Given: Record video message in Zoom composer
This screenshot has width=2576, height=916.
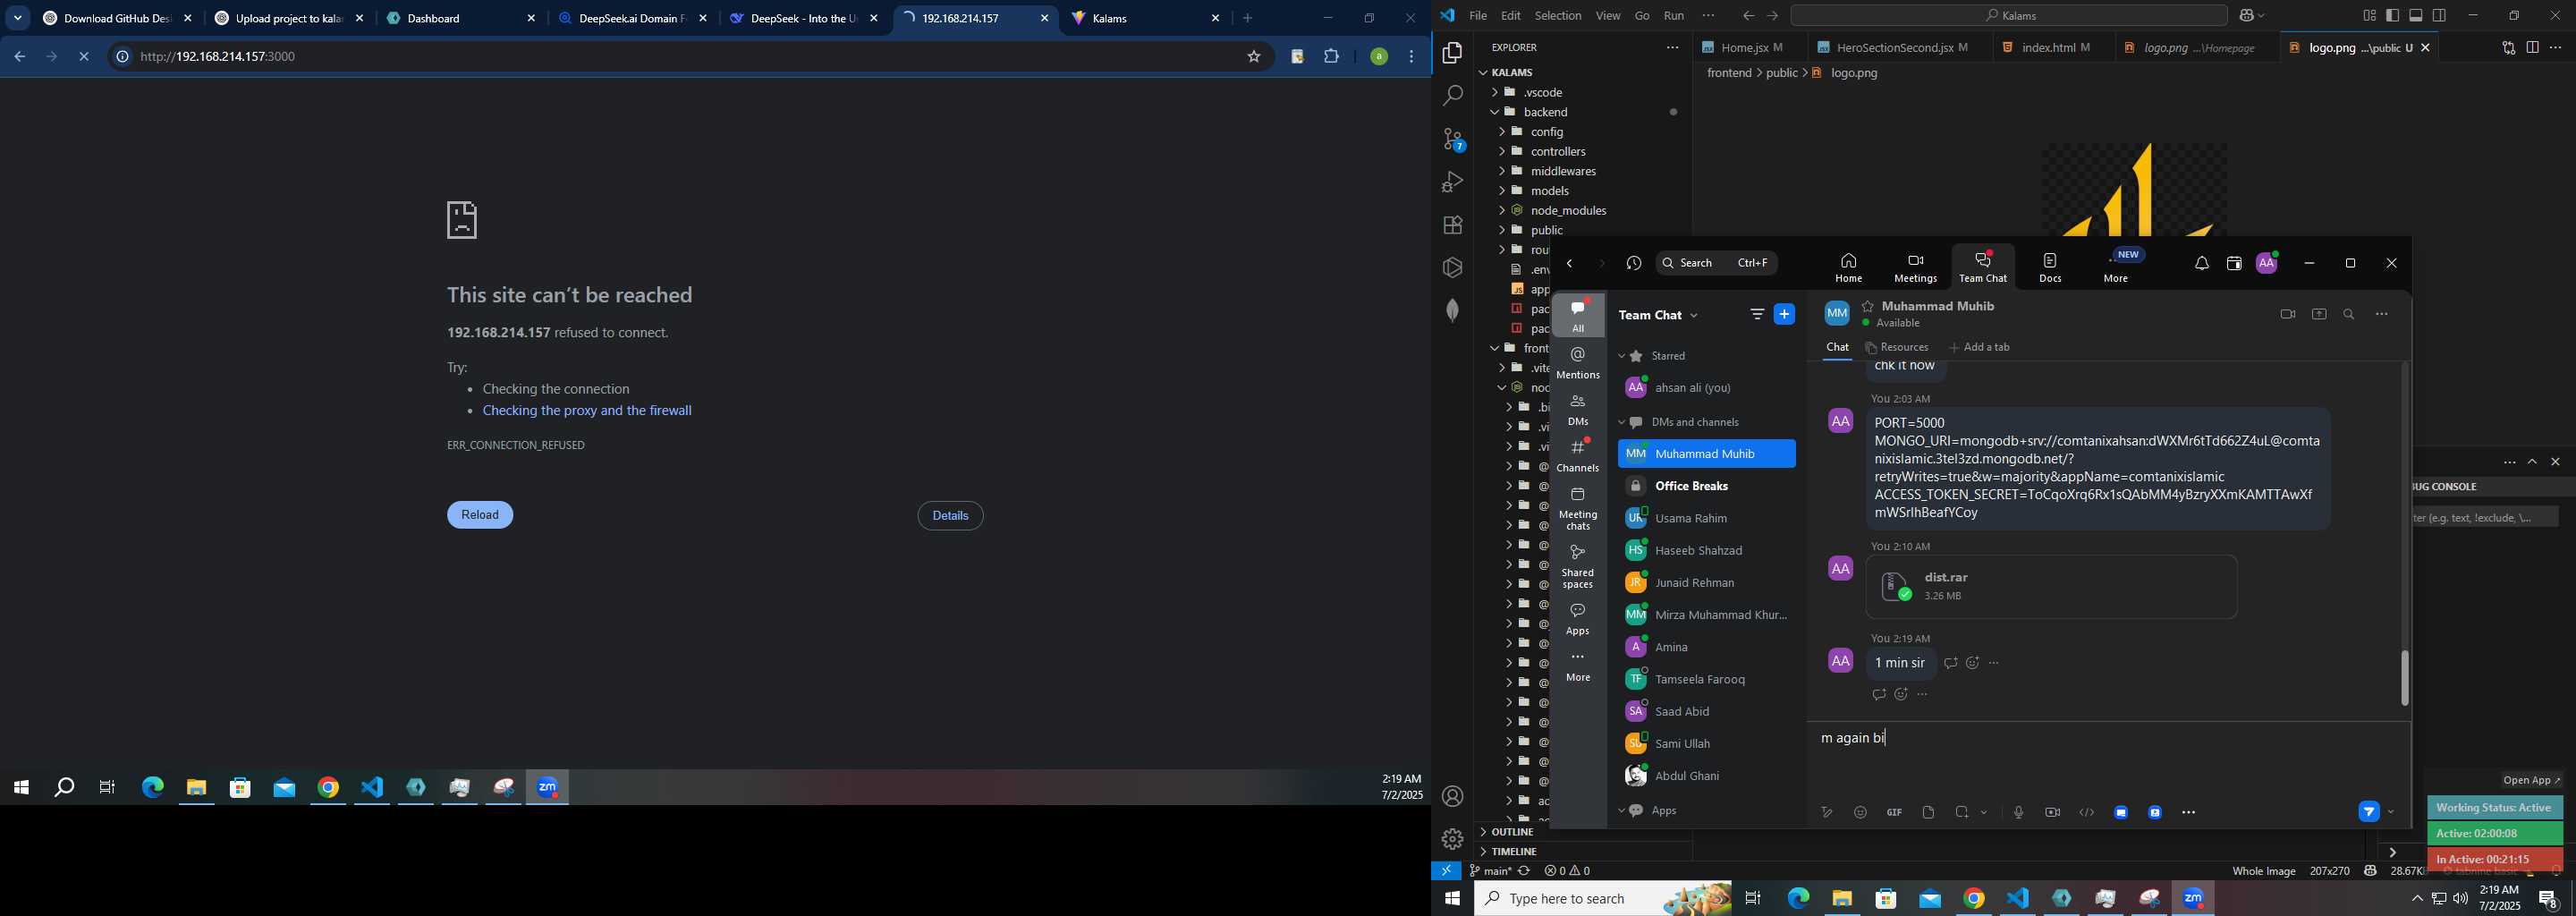Looking at the screenshot, I should [2053, 813].
